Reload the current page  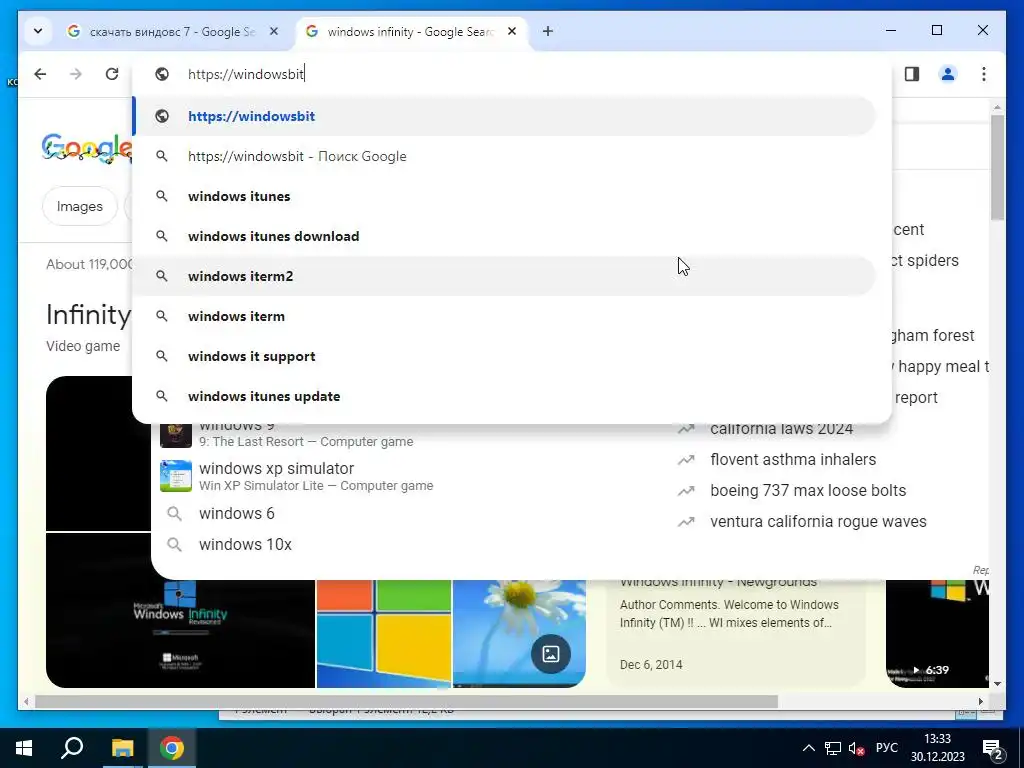[x=112, y=74]
